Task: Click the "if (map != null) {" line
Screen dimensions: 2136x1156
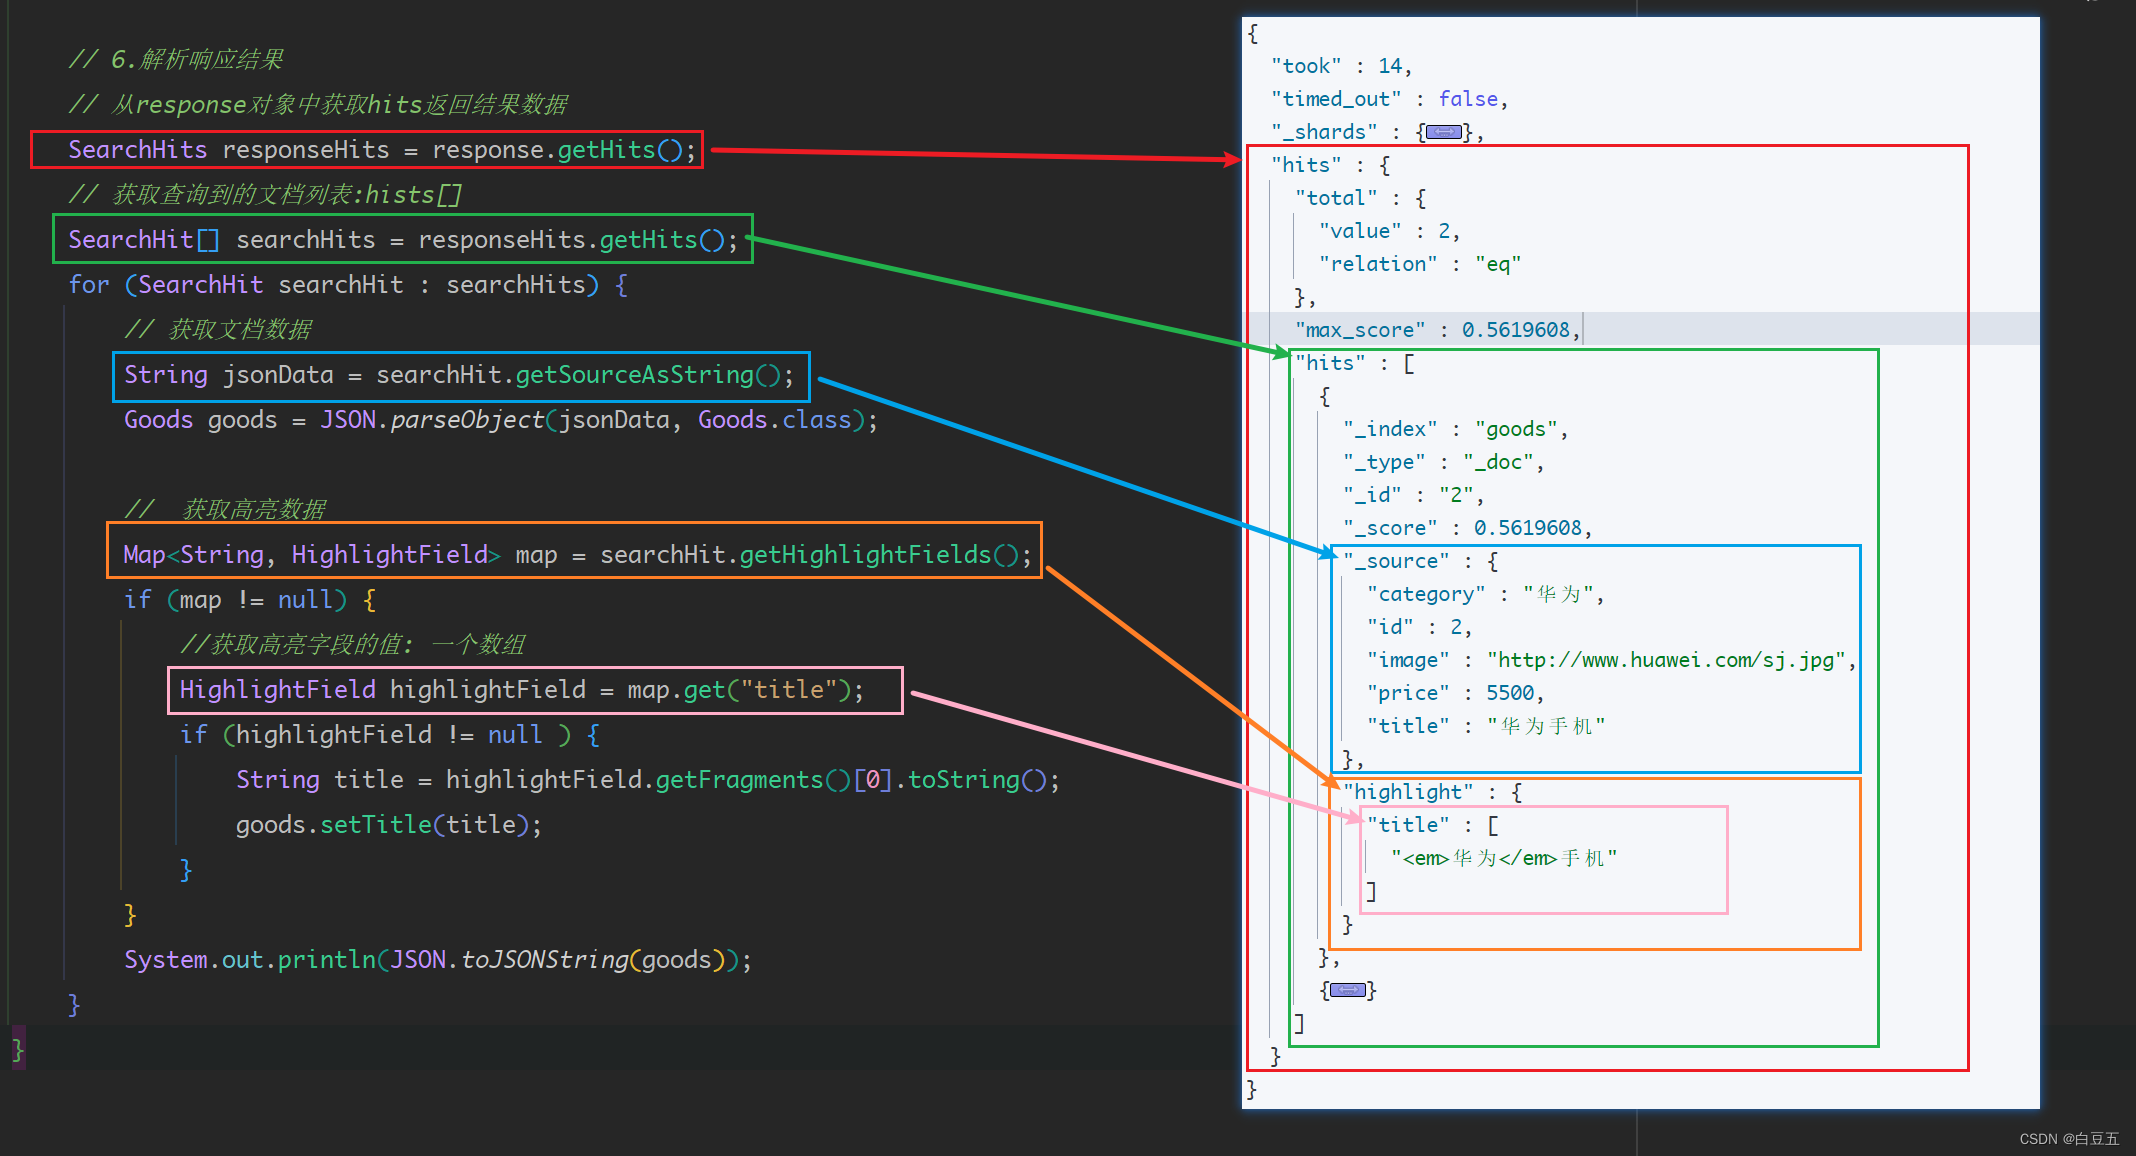Action: pyautogui.click(x=250, y=600)
